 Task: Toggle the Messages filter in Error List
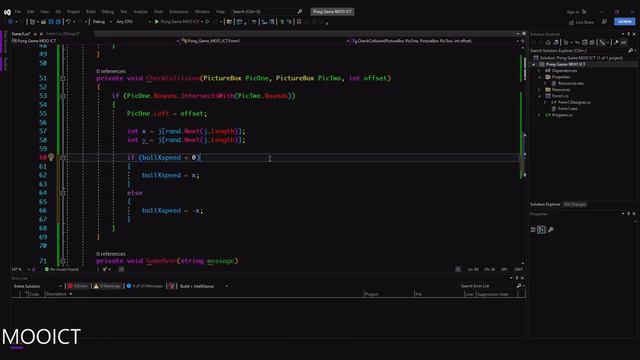pyautogui.click(x=144, y=286)
